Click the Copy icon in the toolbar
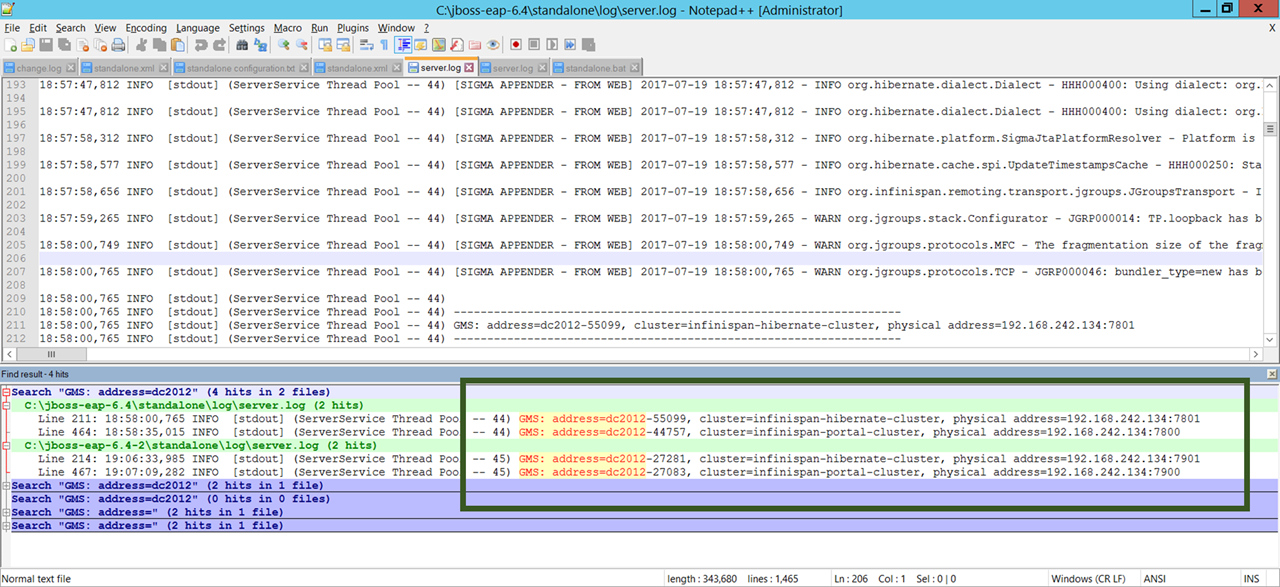The image size is (1280, 587). (160, 45)
